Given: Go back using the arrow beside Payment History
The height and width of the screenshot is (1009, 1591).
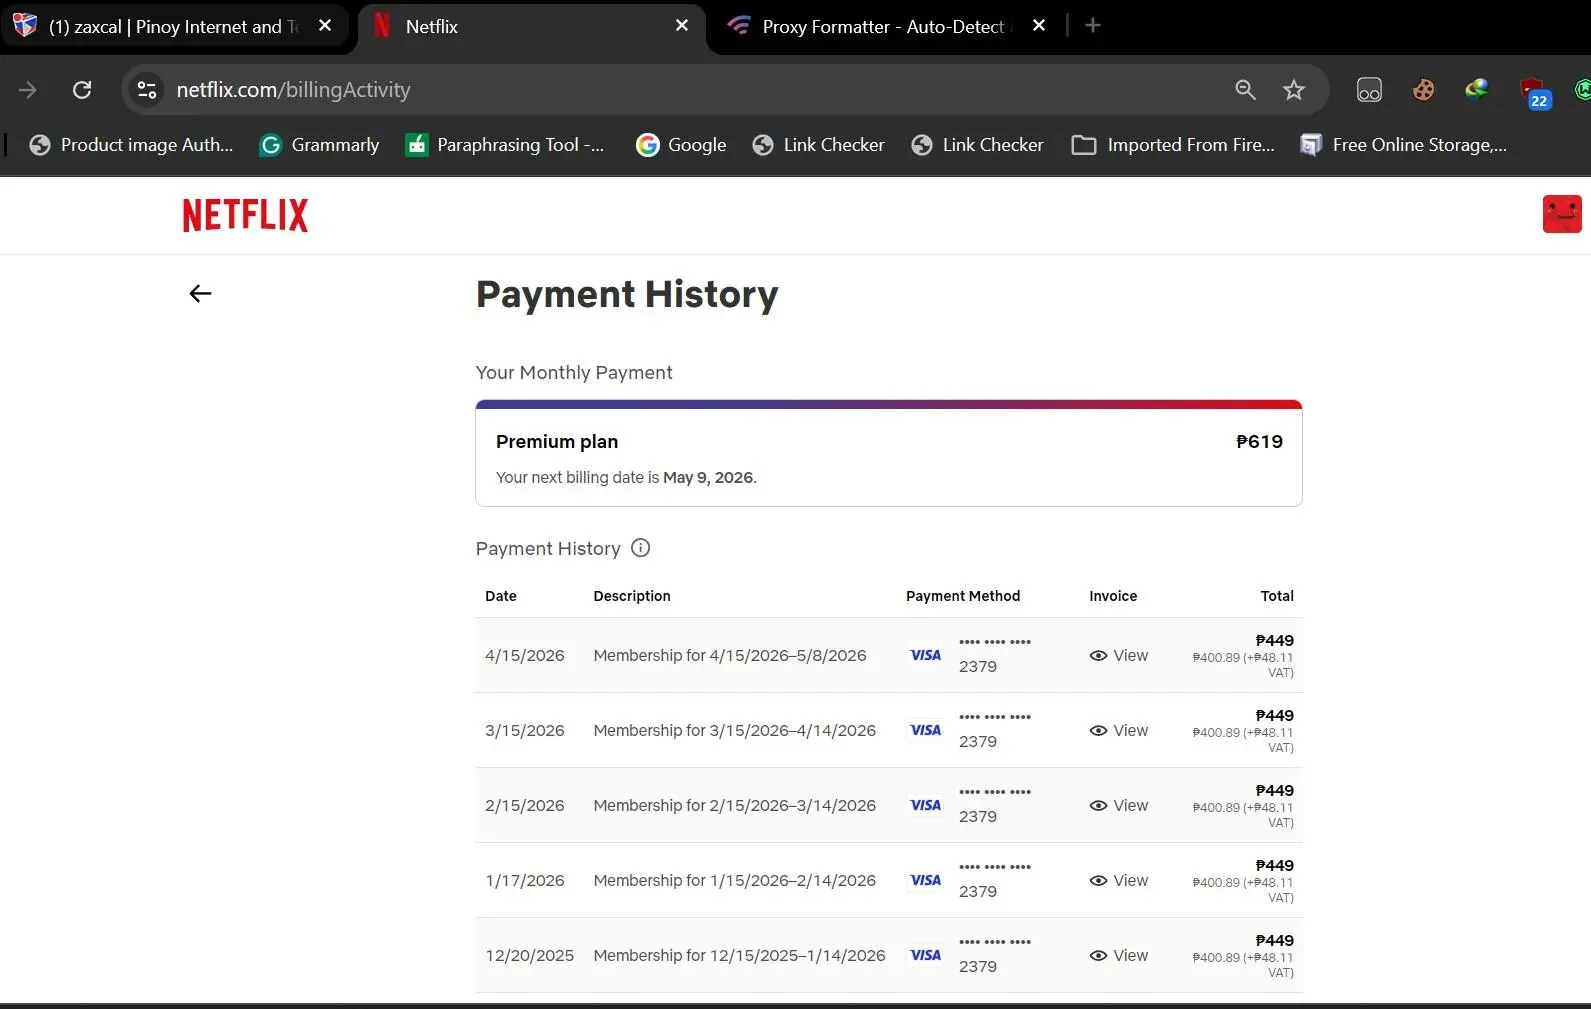Looking at the screenshot, I should point(200,293).
